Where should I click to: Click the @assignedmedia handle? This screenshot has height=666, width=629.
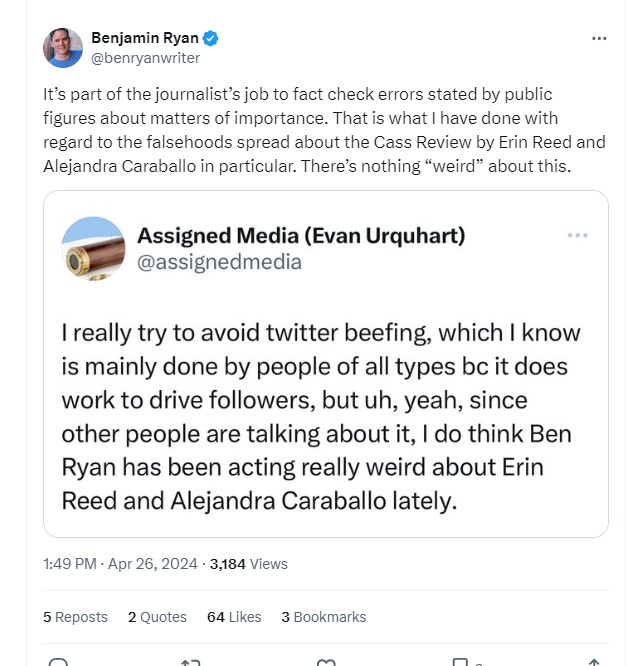pos(219,262)
